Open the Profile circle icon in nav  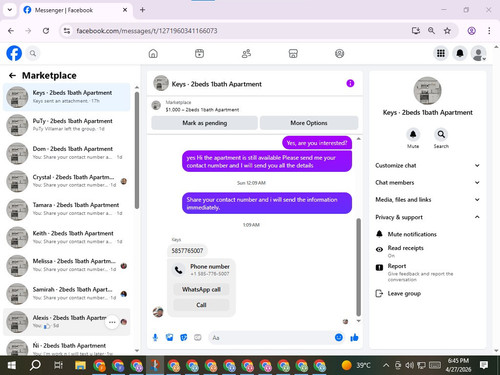tap(340, 53)
